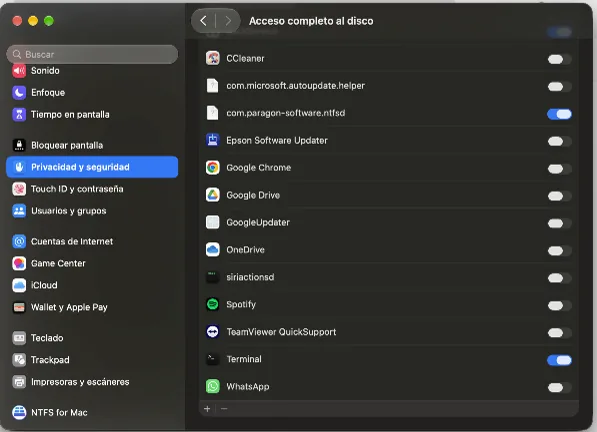Click the GoogleUpdater icon
This screenshot has width=597, height=432.
click(212, 222)
